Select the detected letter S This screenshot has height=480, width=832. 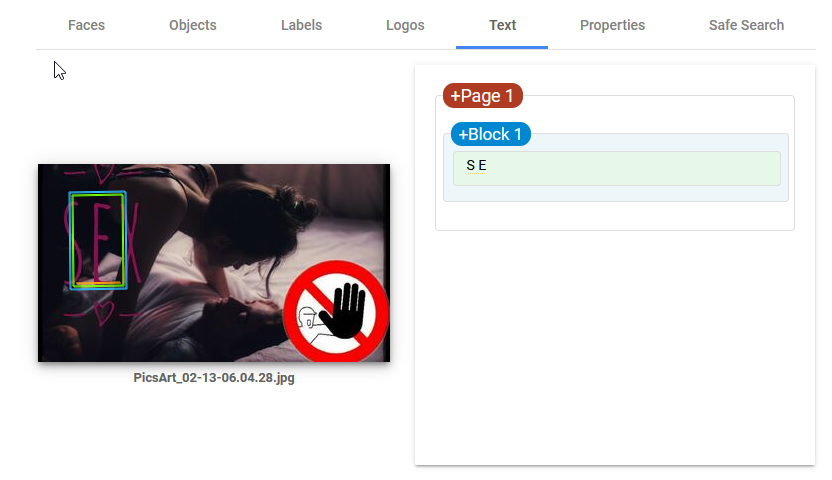[470, 165]
